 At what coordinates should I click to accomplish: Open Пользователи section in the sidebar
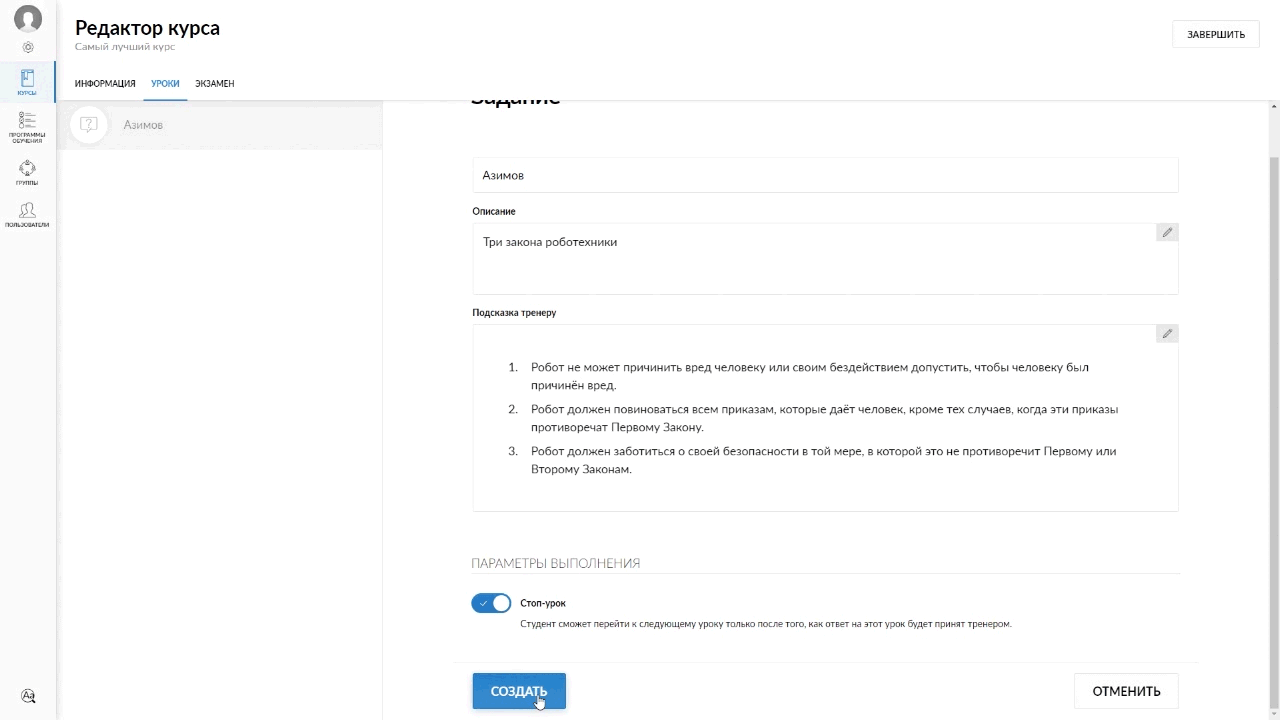pyautogui.click(x=27, y=215)
